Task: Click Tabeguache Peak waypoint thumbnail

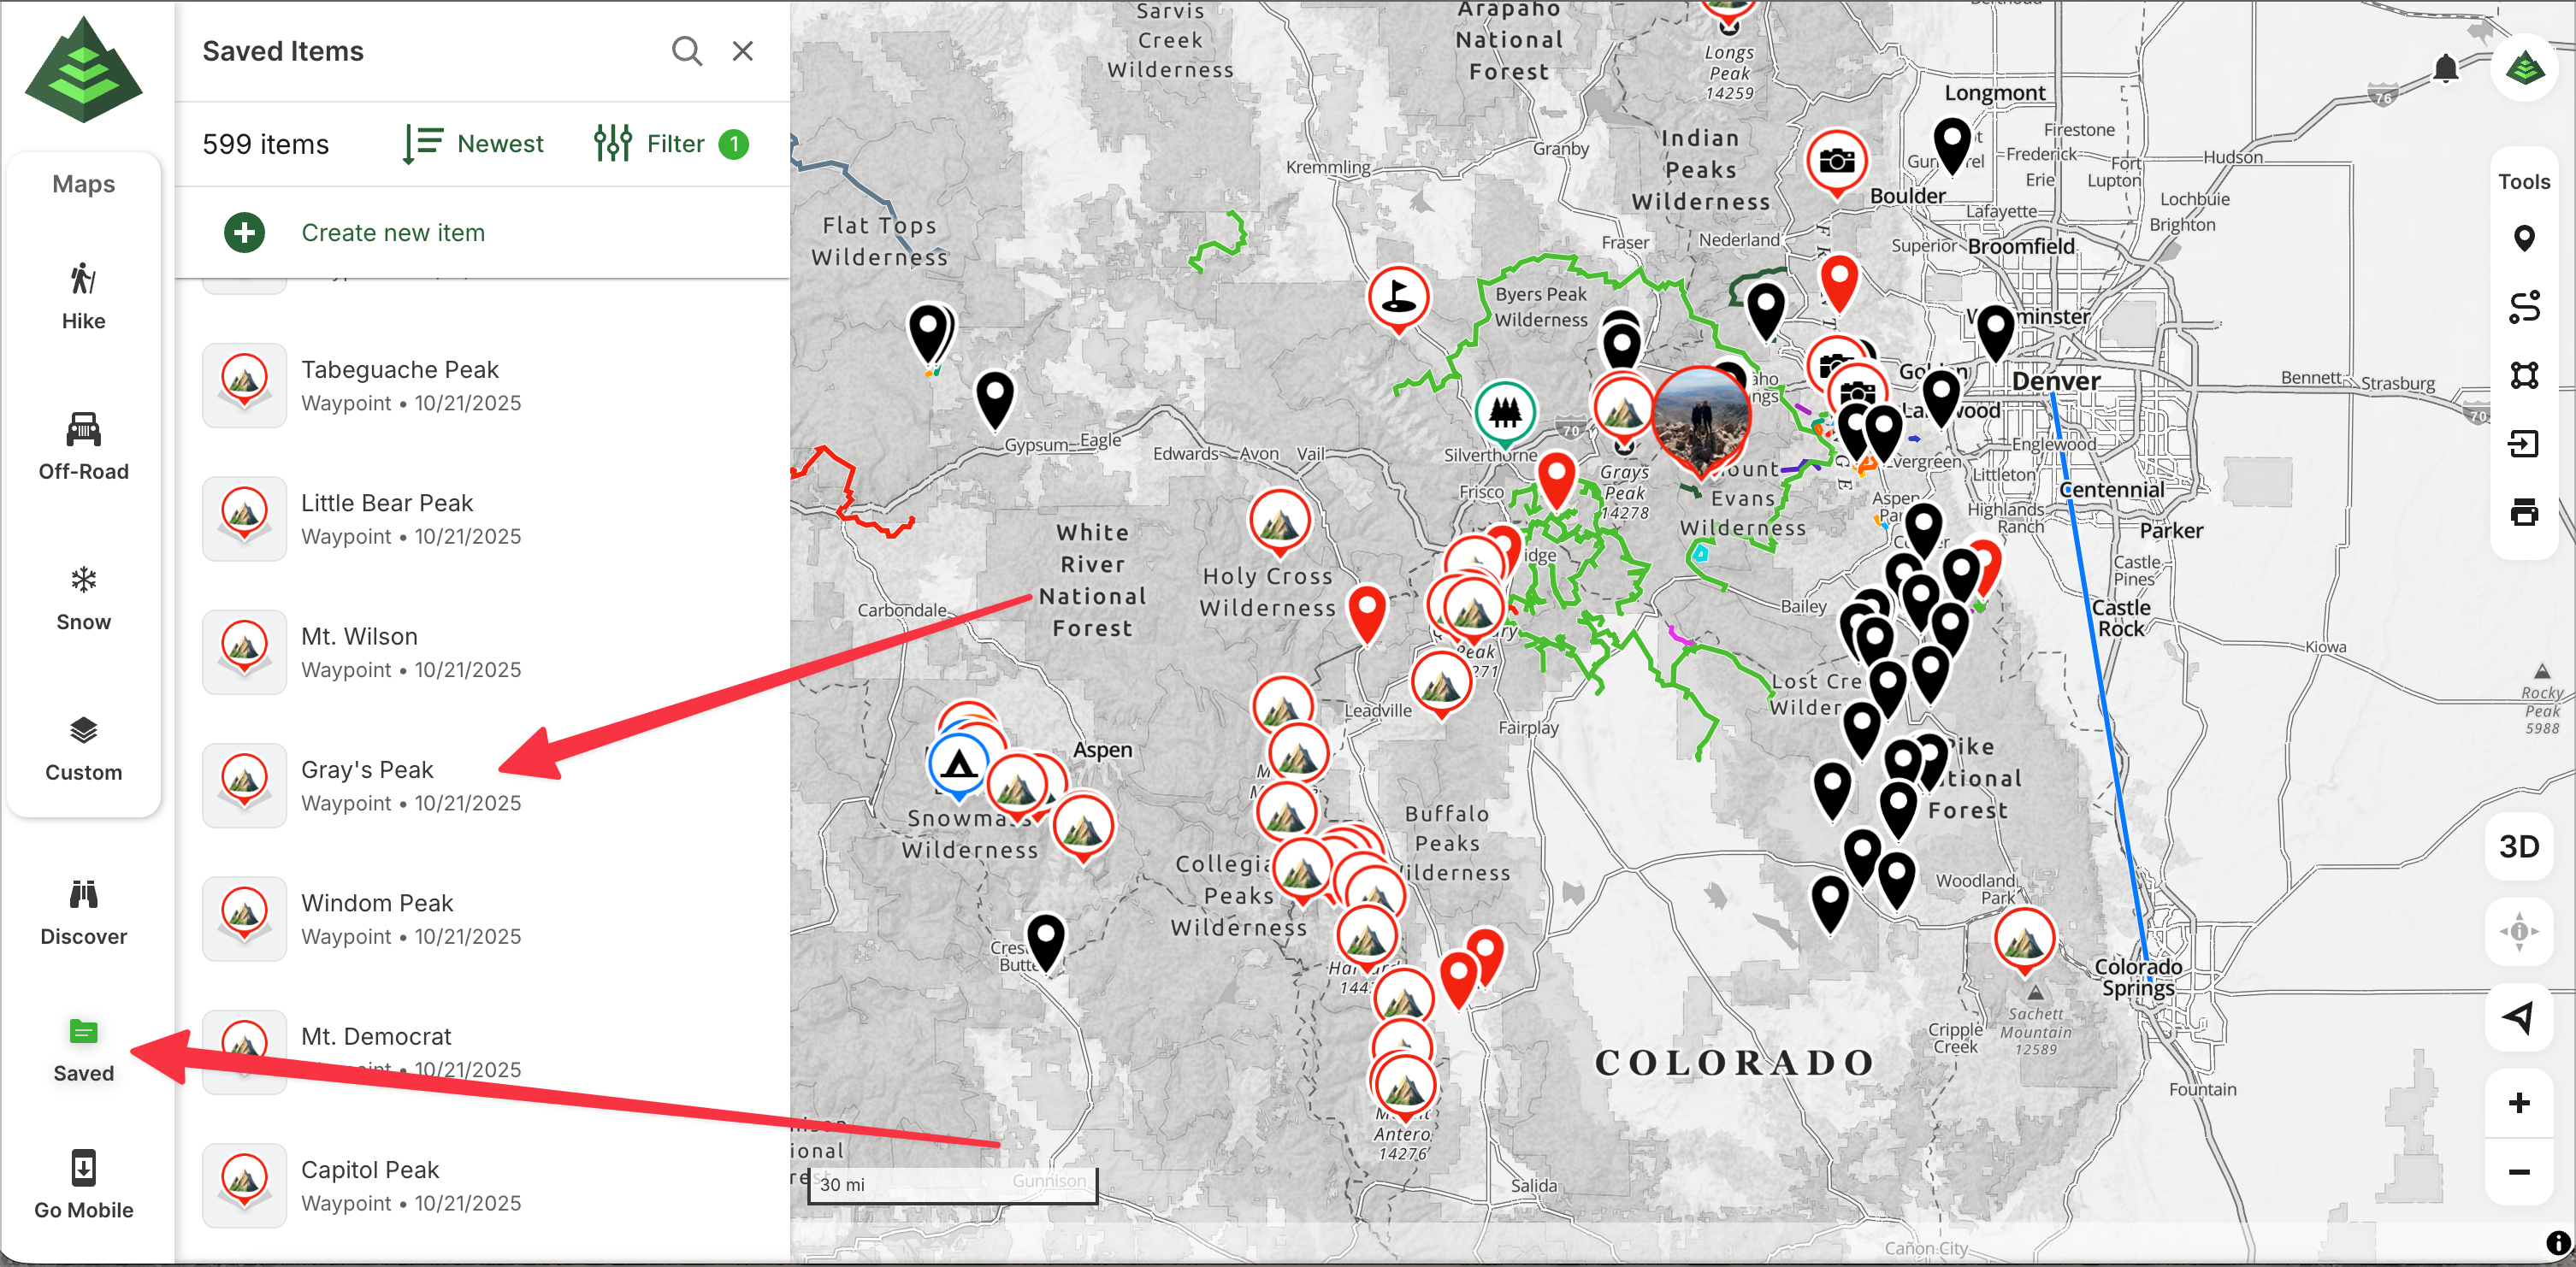Action: coord(244,385)
